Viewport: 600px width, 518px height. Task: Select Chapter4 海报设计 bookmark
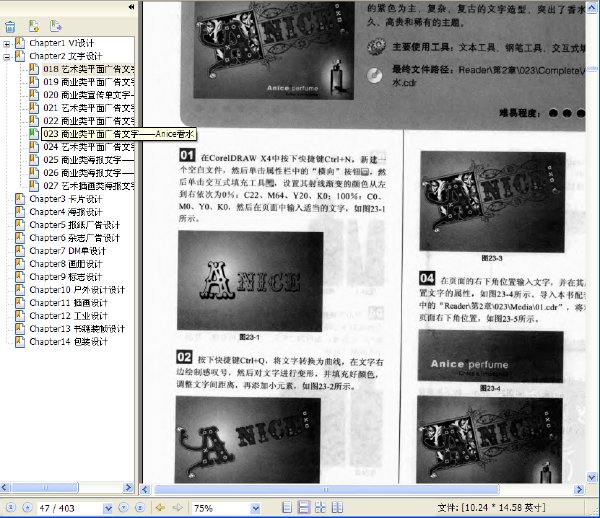[66, 212]
